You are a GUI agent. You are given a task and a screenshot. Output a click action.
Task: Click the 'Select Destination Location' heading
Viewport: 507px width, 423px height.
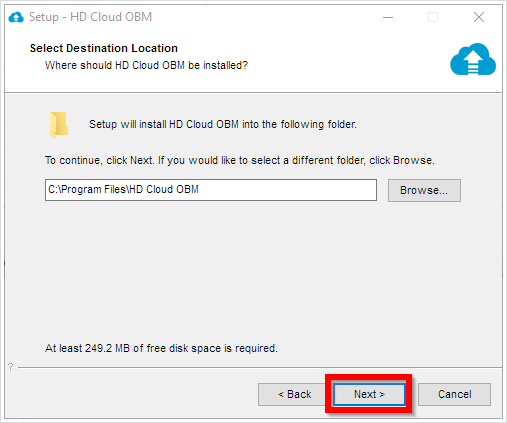pyautogui.click(x=104, y=48)
